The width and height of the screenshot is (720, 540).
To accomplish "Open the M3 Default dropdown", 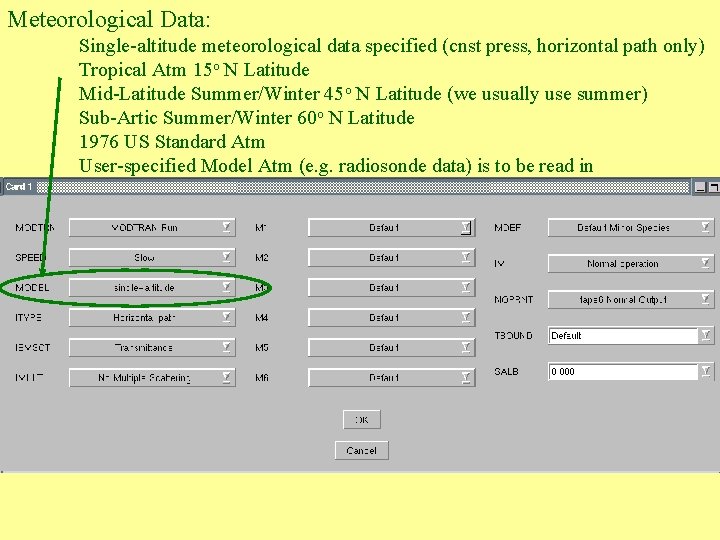I will [392, 287].
